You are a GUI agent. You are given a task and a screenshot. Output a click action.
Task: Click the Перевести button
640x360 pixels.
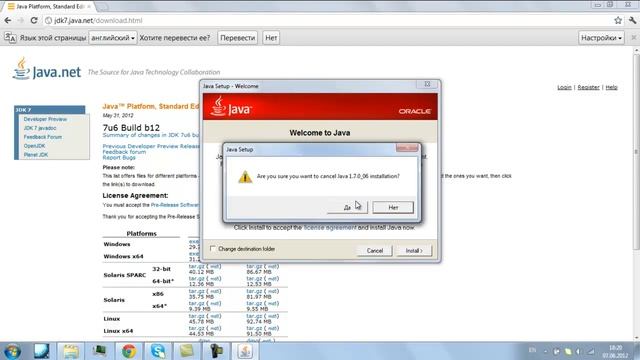(x=238, y=38)
